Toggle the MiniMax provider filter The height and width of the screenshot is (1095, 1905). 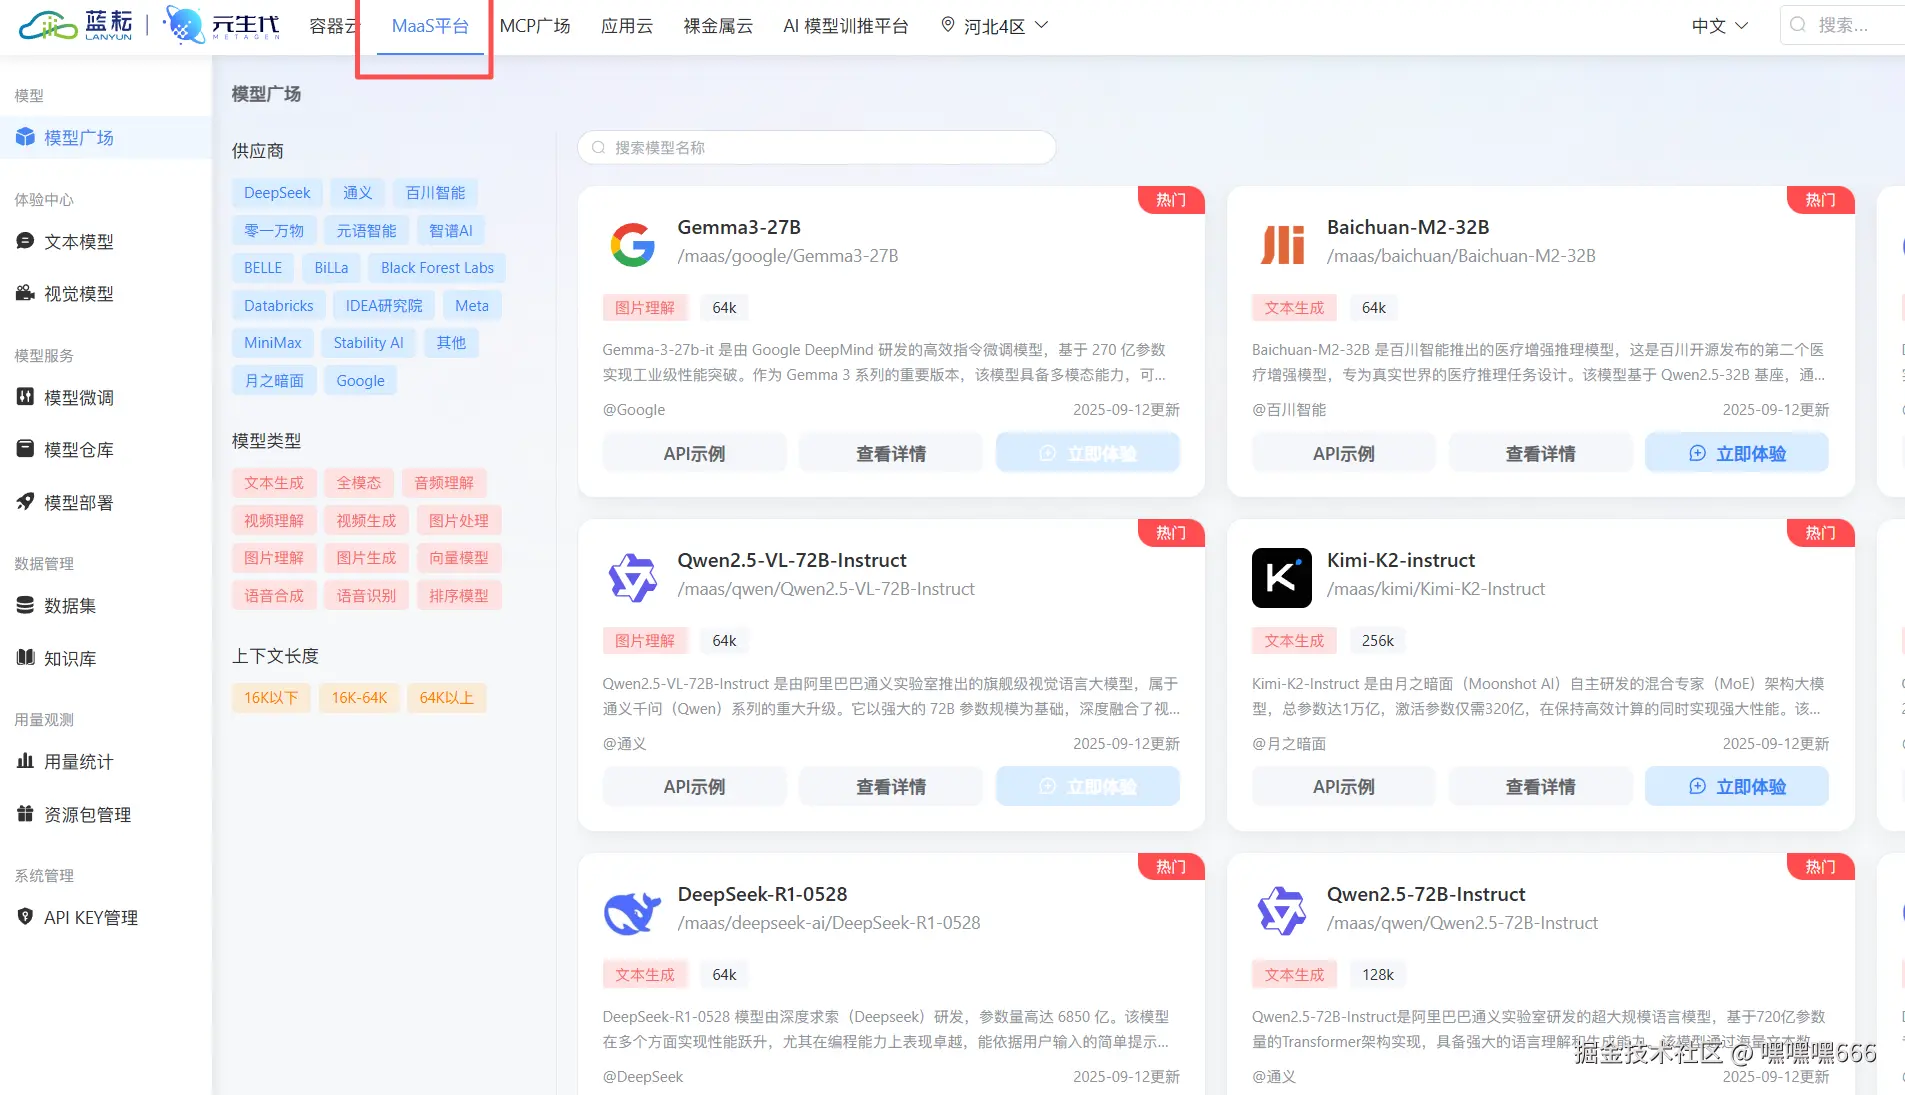click(273, 343)
